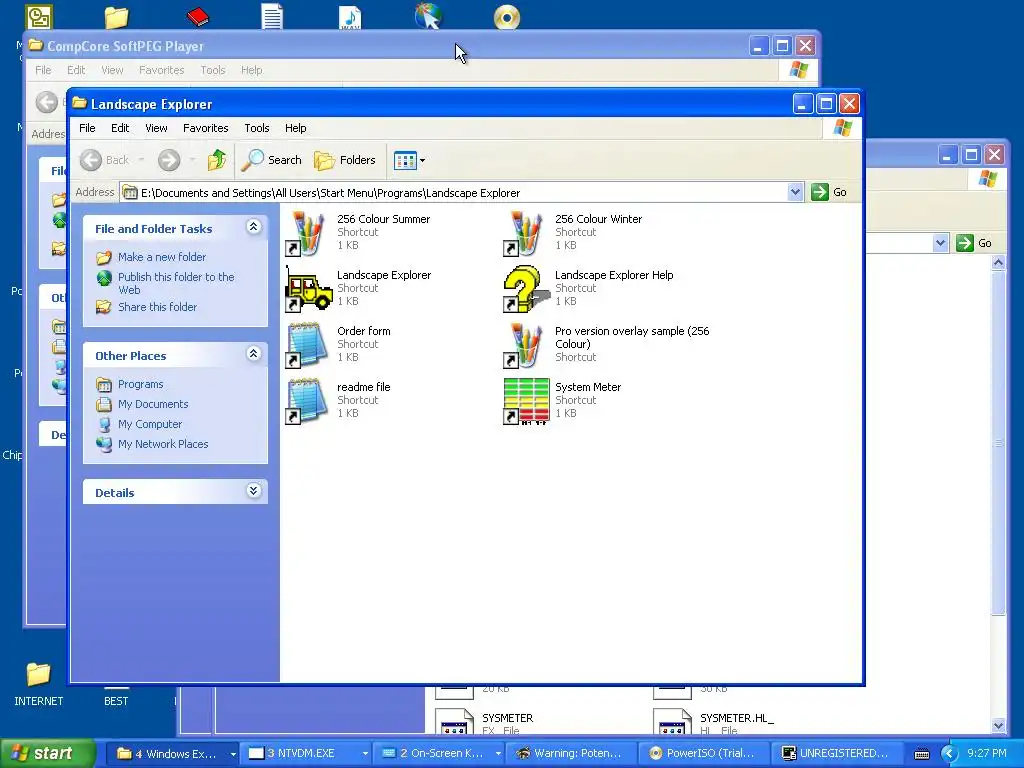Image resolution: width=1024 pixels, height=768 pixels.
Task: Click the Search toolbar button
Action: tap(272, 160)
